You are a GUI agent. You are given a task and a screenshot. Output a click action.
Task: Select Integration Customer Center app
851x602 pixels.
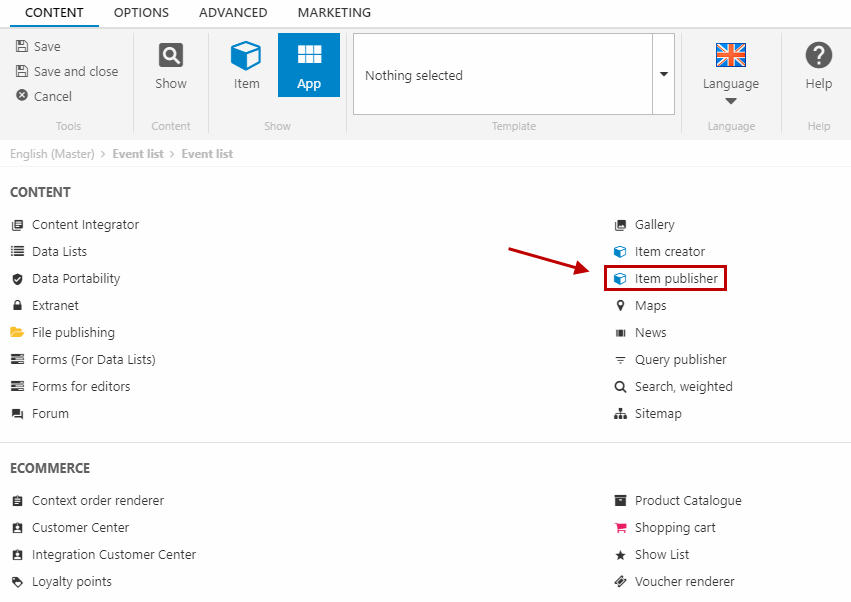pyautogui.click(x=103, y=555)
